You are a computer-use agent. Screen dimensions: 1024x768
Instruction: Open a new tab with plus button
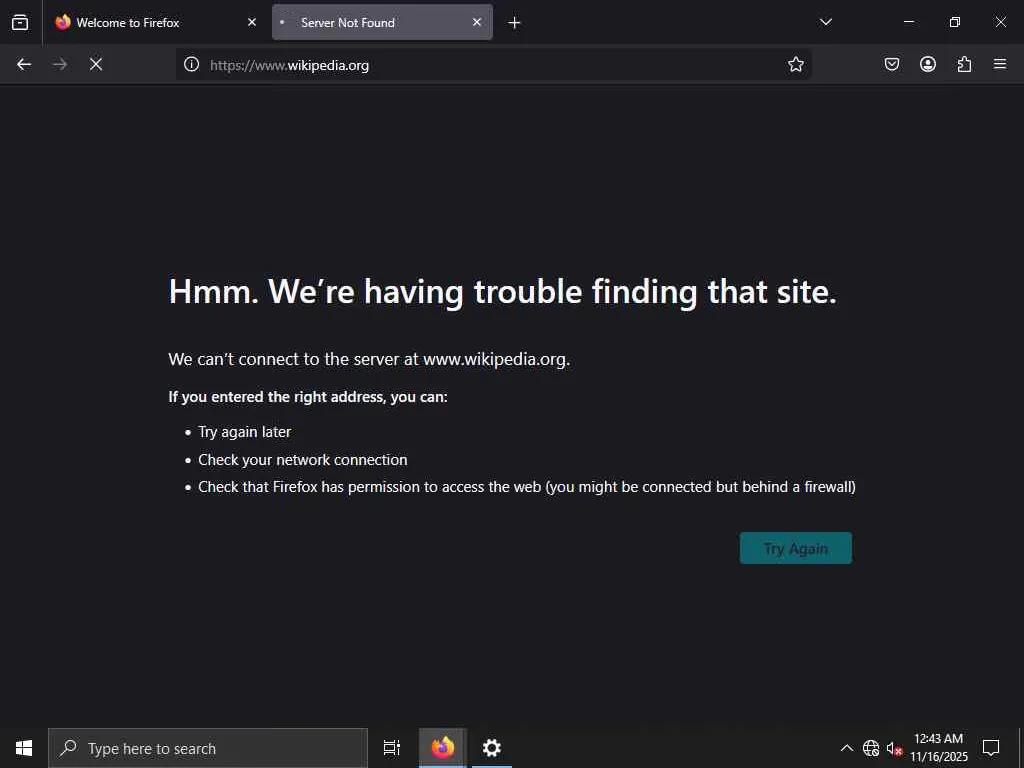(x=515, y=23)
